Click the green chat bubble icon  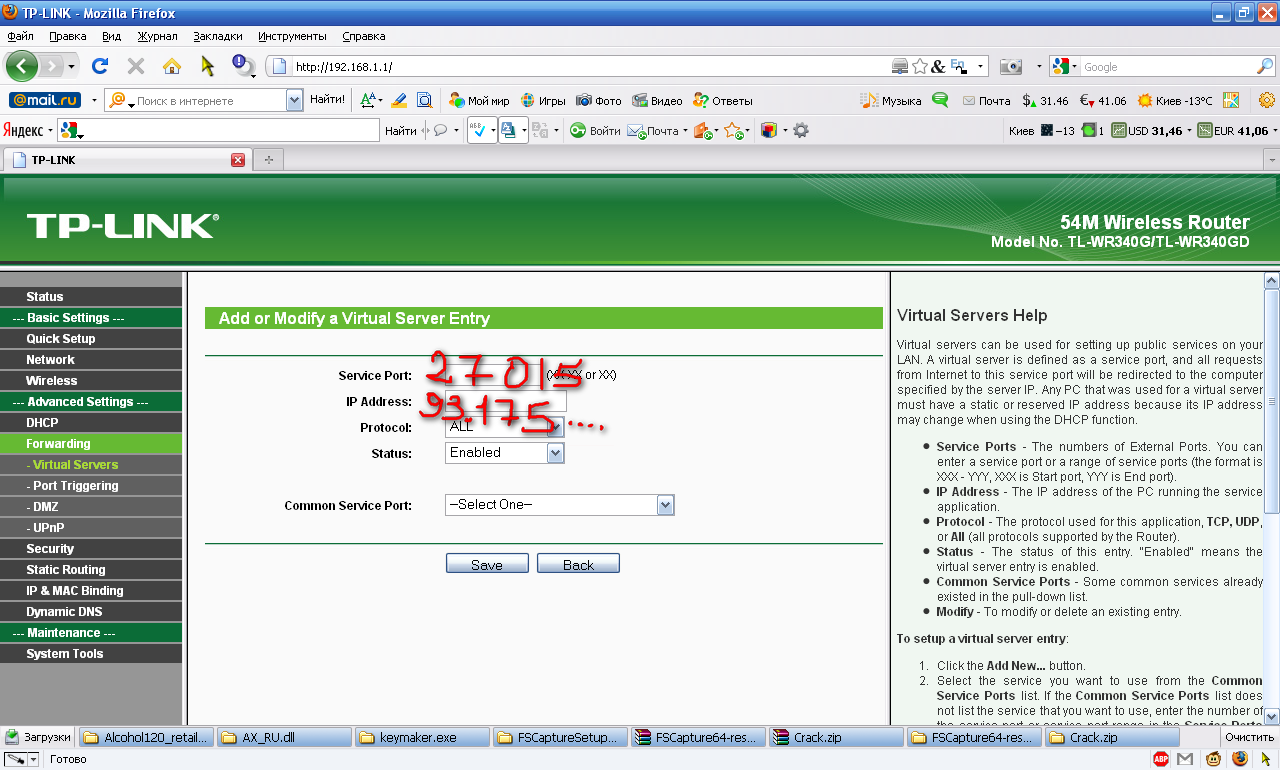click(x=940, y=100)
